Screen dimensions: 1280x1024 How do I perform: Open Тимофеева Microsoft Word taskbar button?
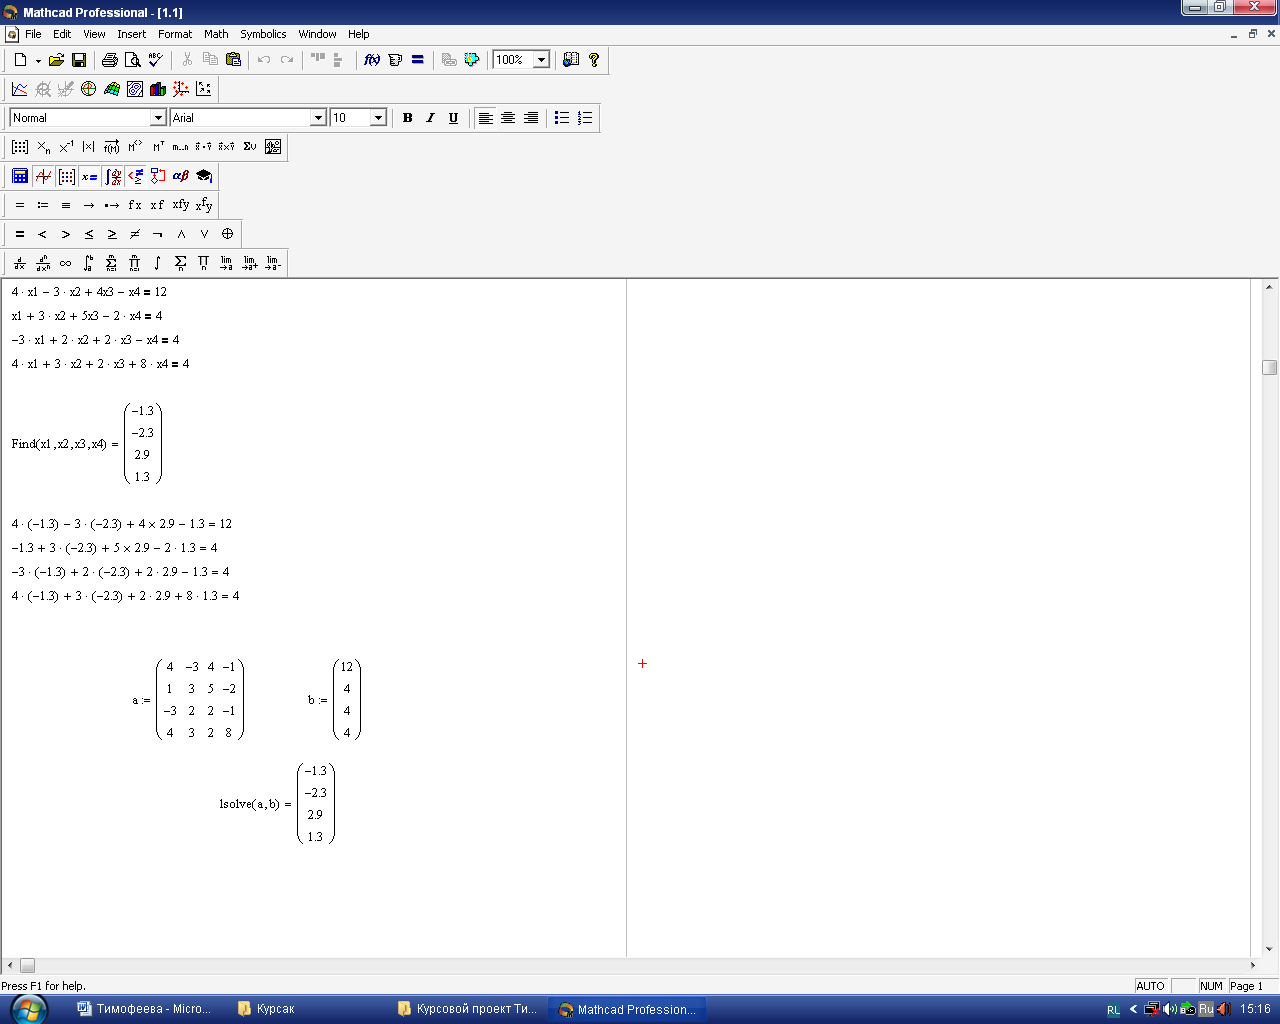click(145, 1009)
